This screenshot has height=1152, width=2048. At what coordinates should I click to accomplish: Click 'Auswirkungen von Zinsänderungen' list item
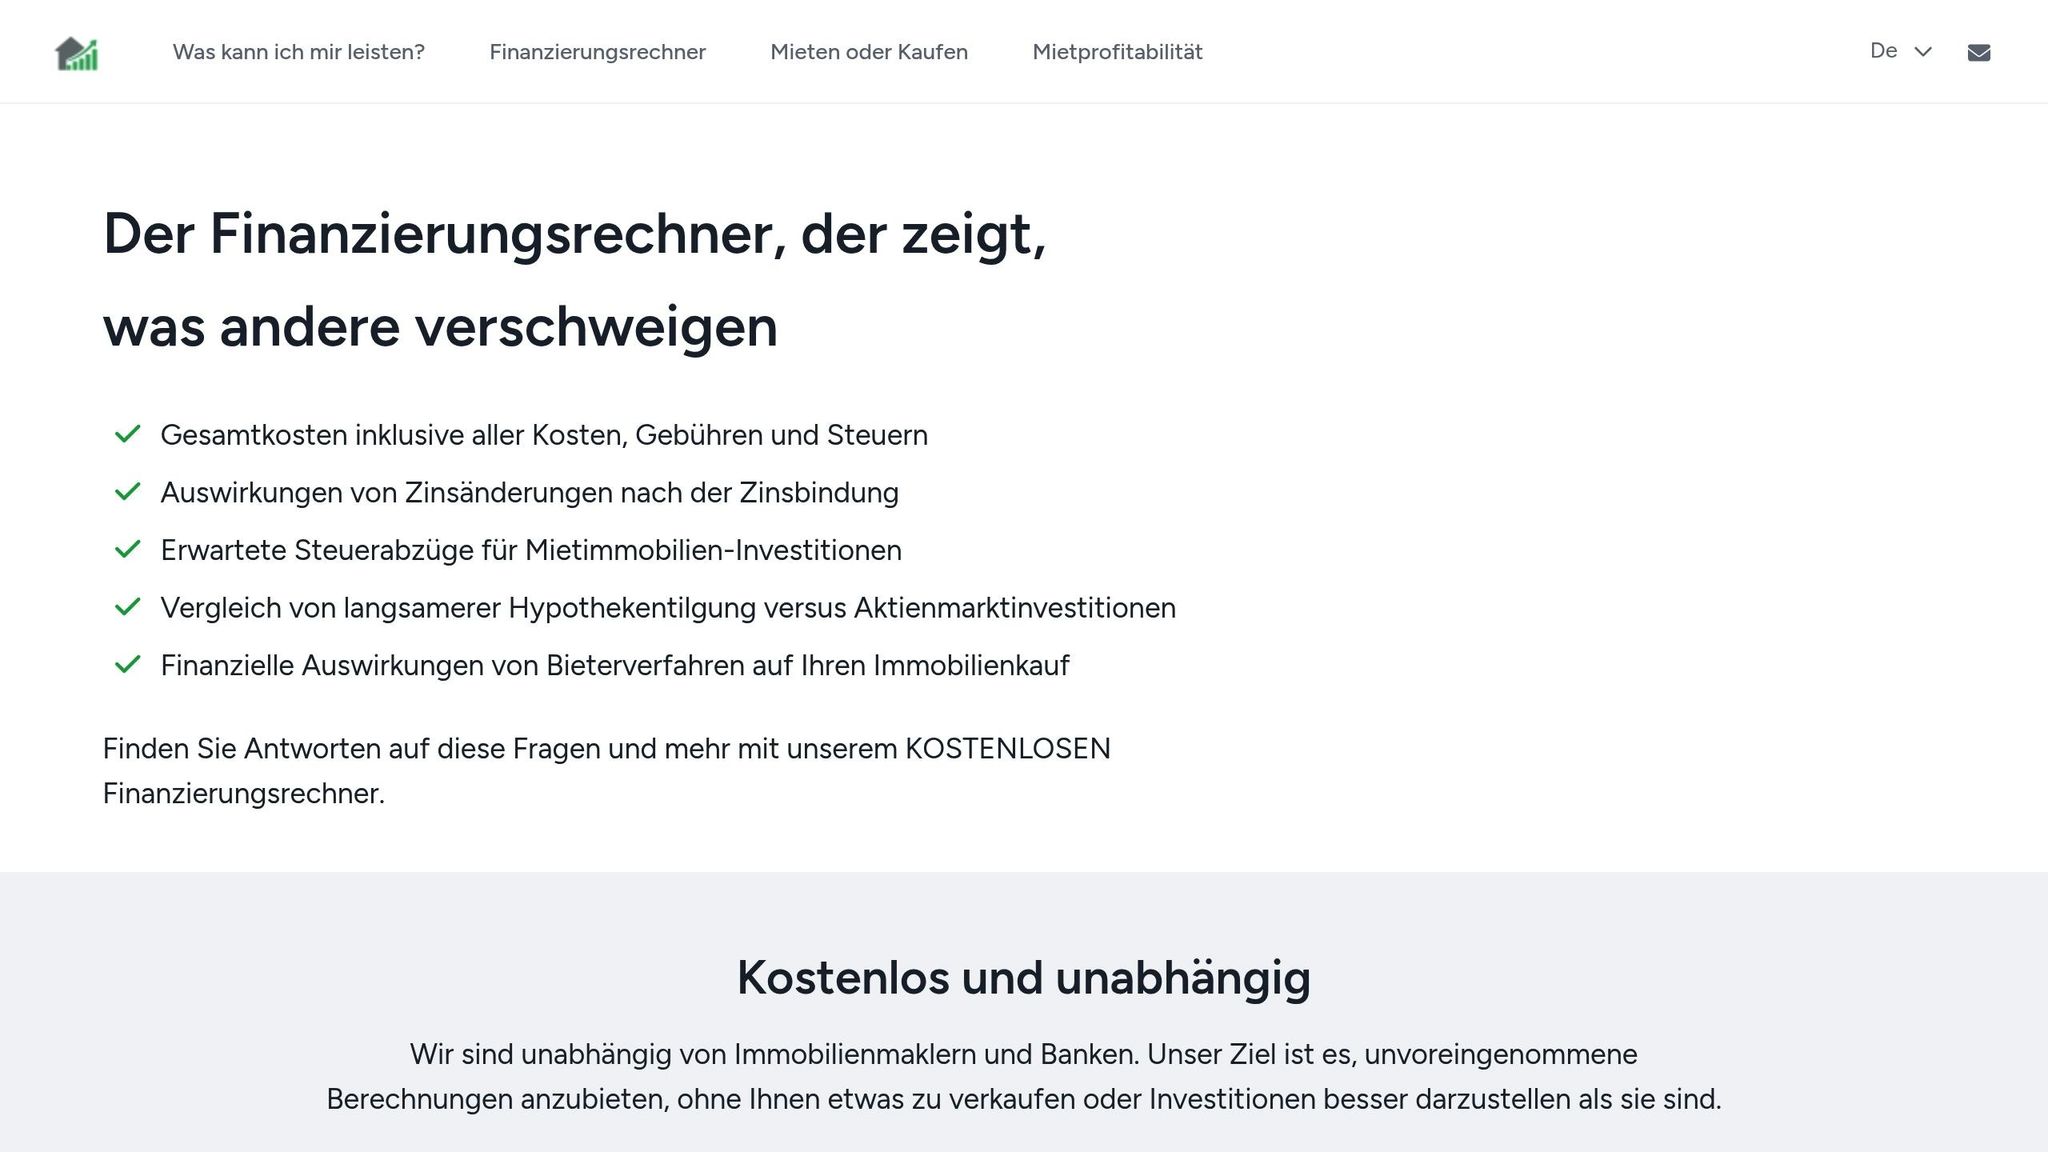[529, 492]
